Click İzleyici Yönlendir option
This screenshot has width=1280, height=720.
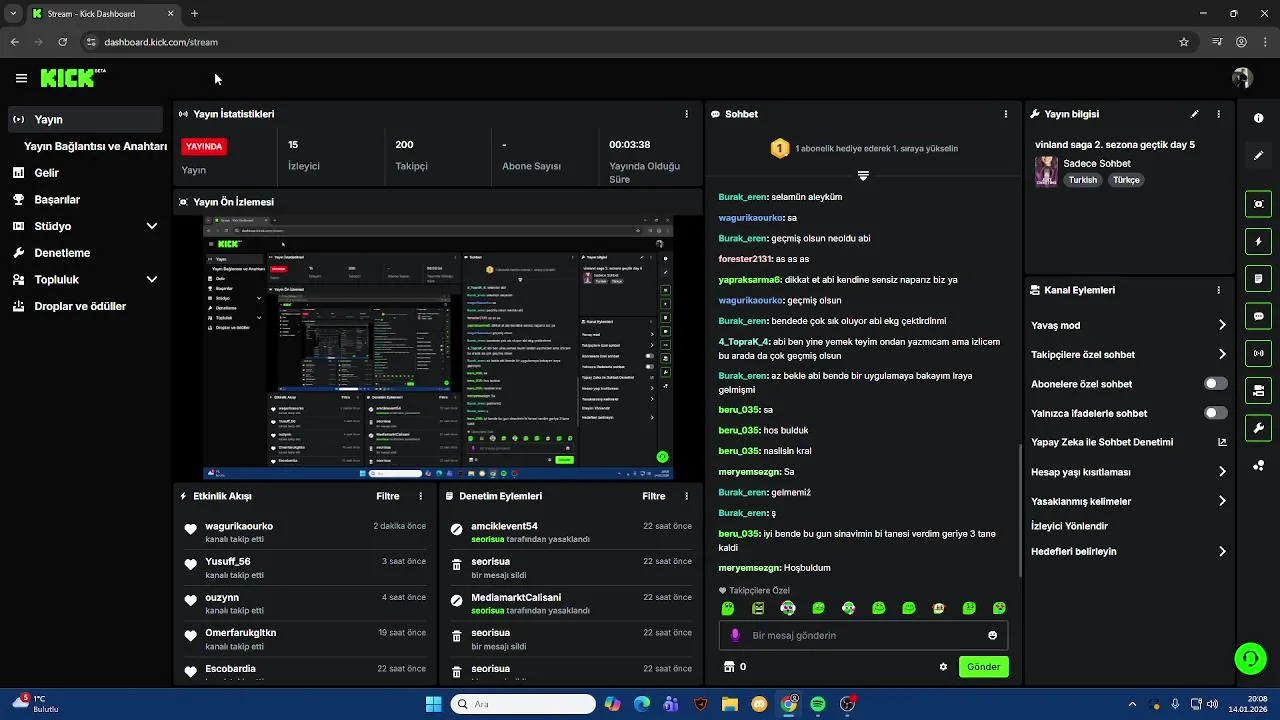1069,526
